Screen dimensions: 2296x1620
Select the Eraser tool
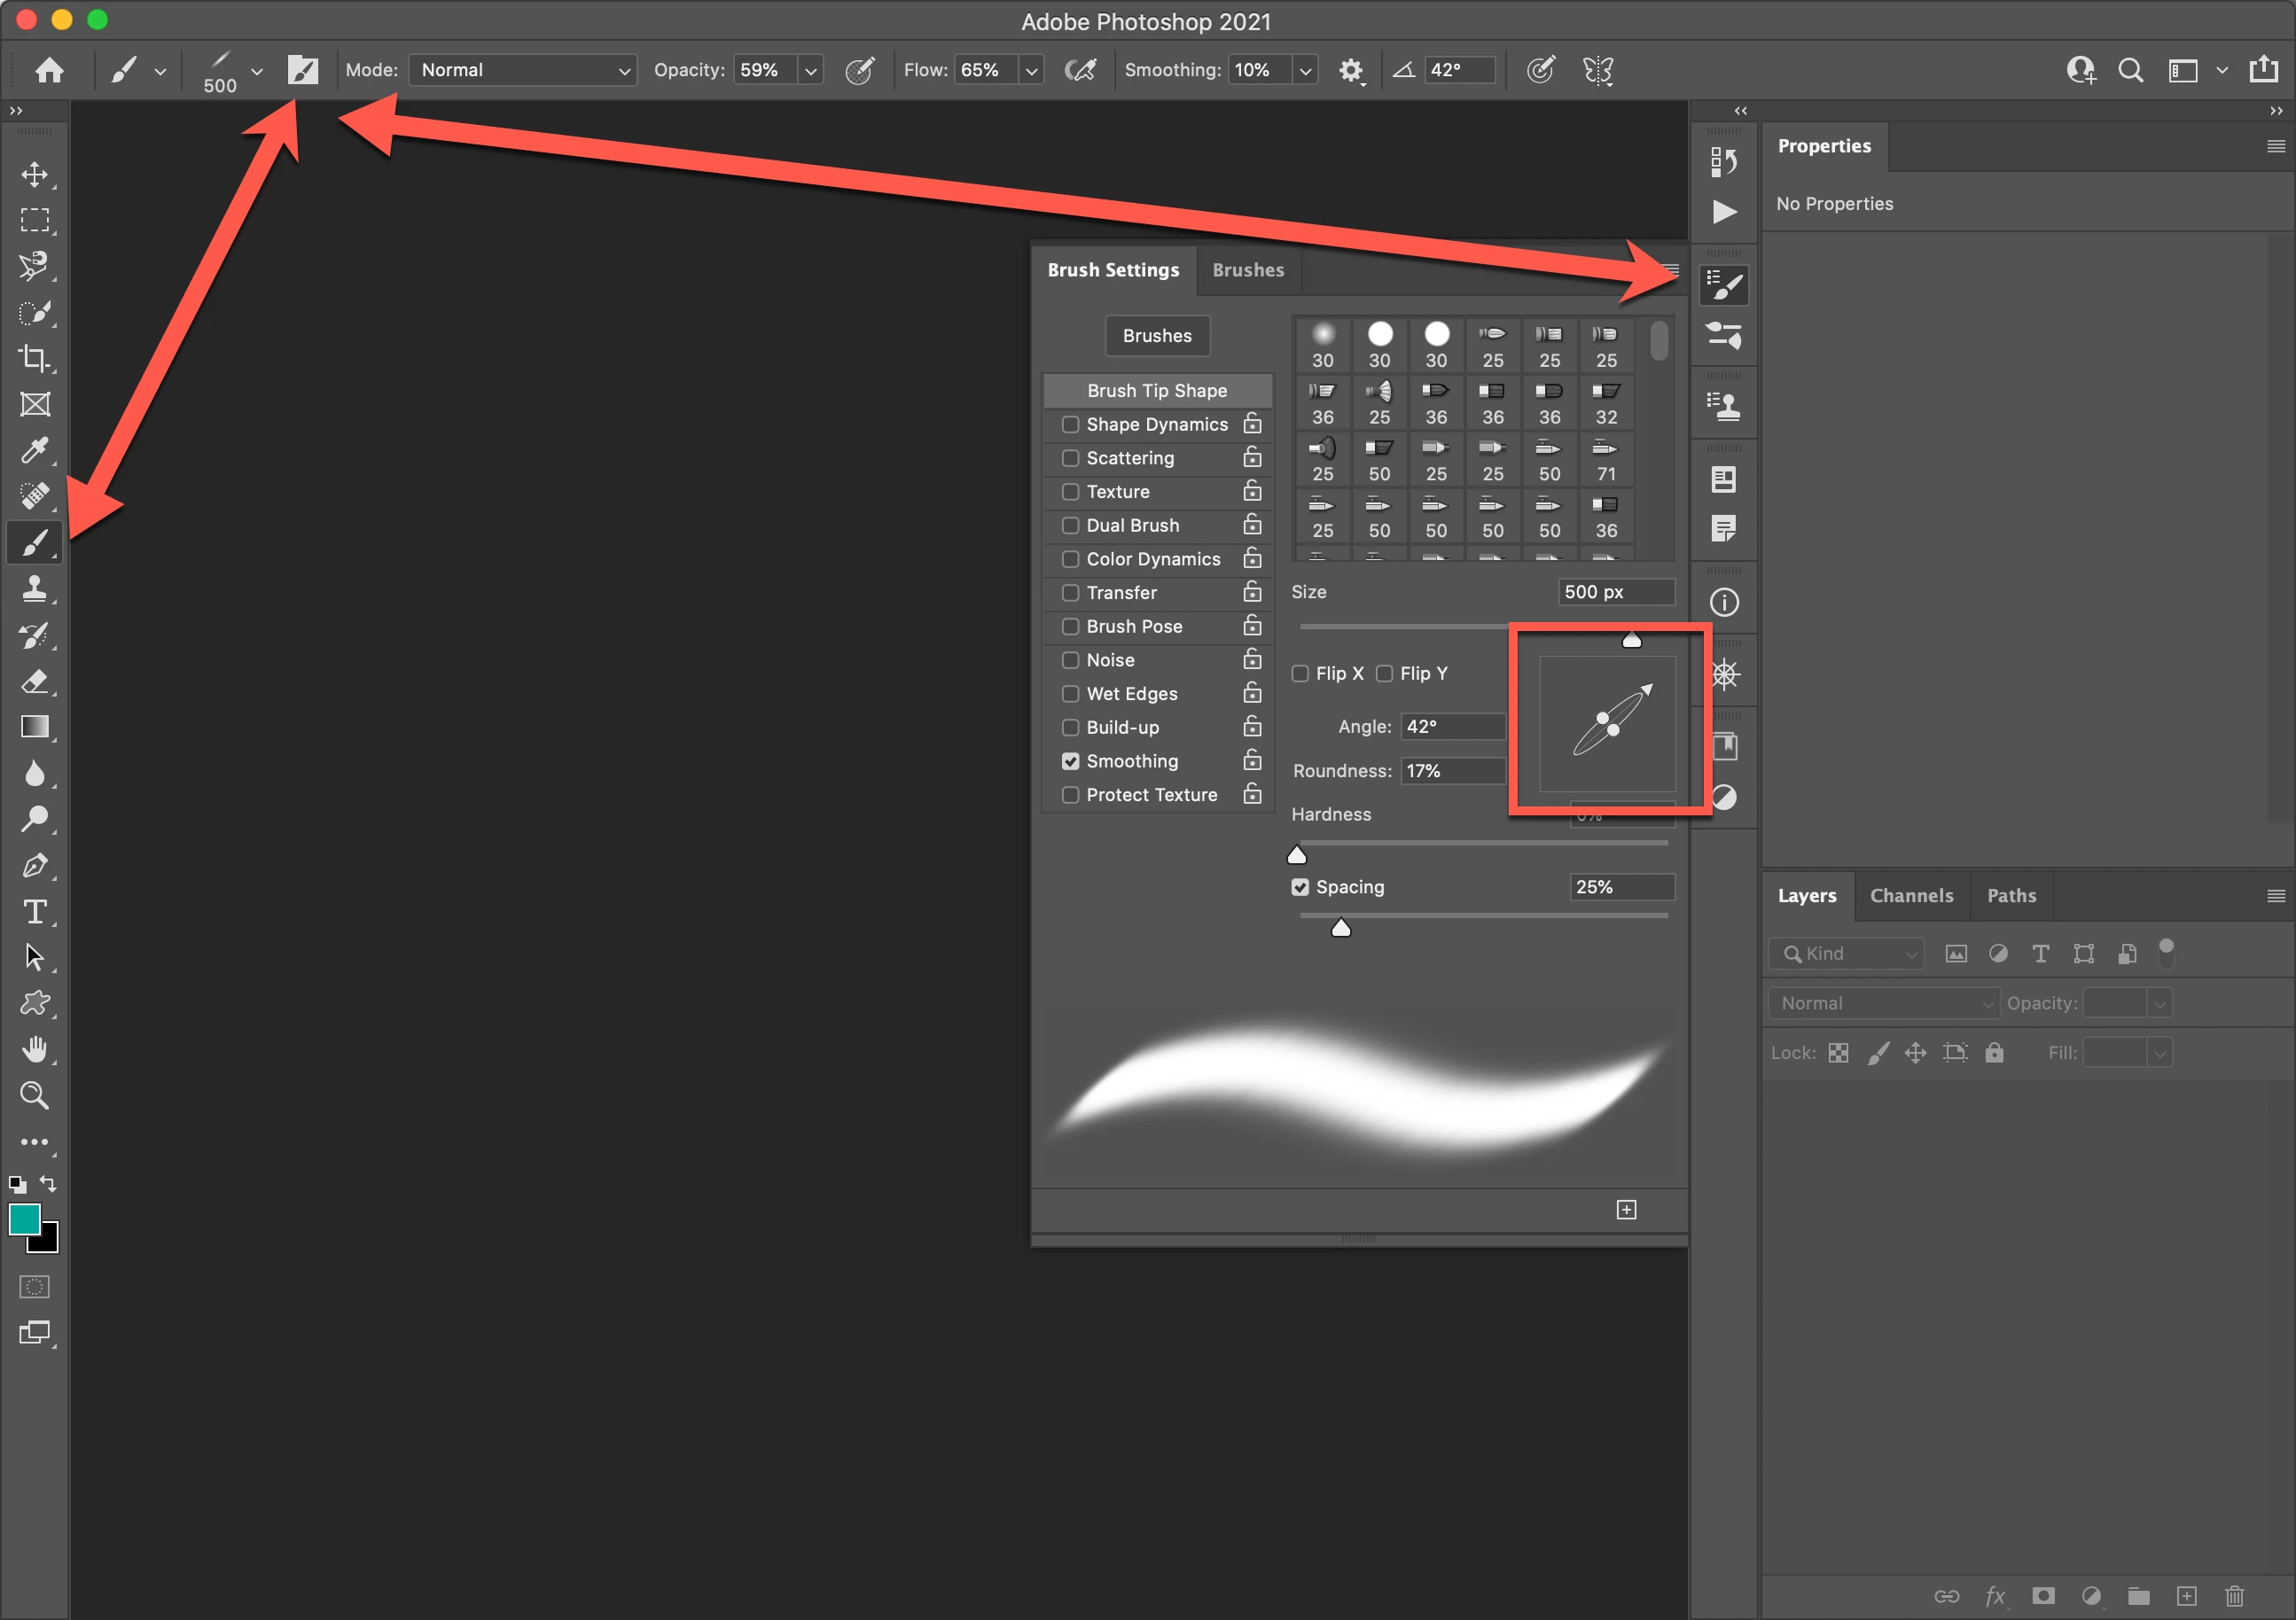35,681
